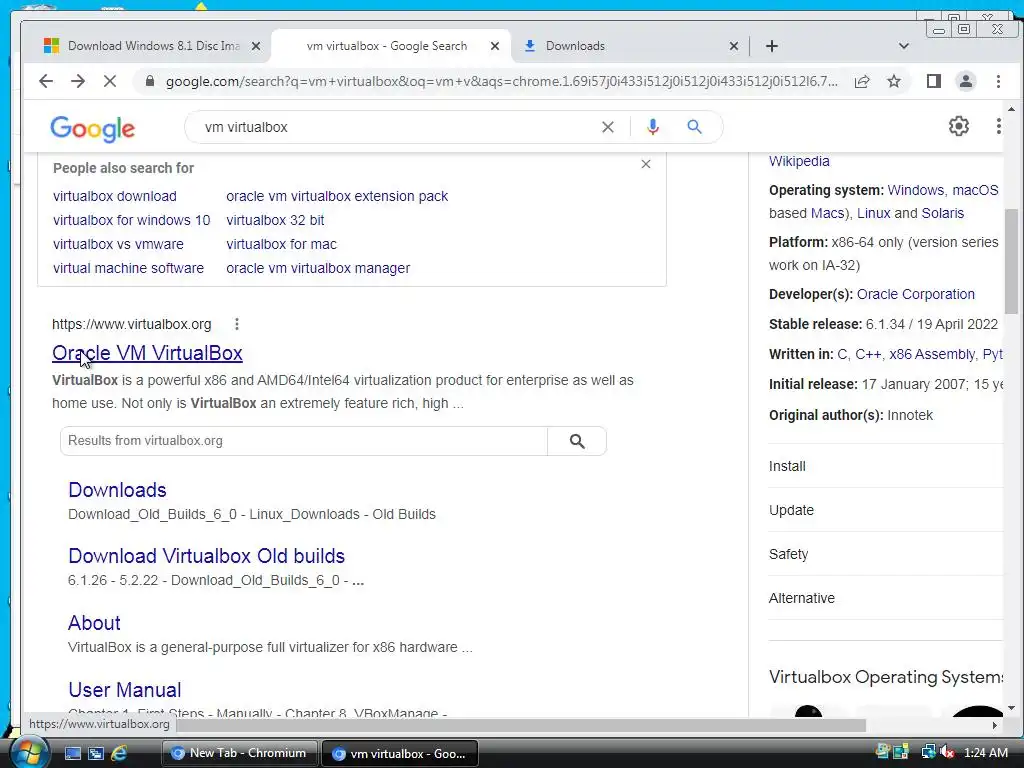This screenshot has height=768, width=1024.
Task: Search for virtualbox download
Action: [x=114, y=196]
